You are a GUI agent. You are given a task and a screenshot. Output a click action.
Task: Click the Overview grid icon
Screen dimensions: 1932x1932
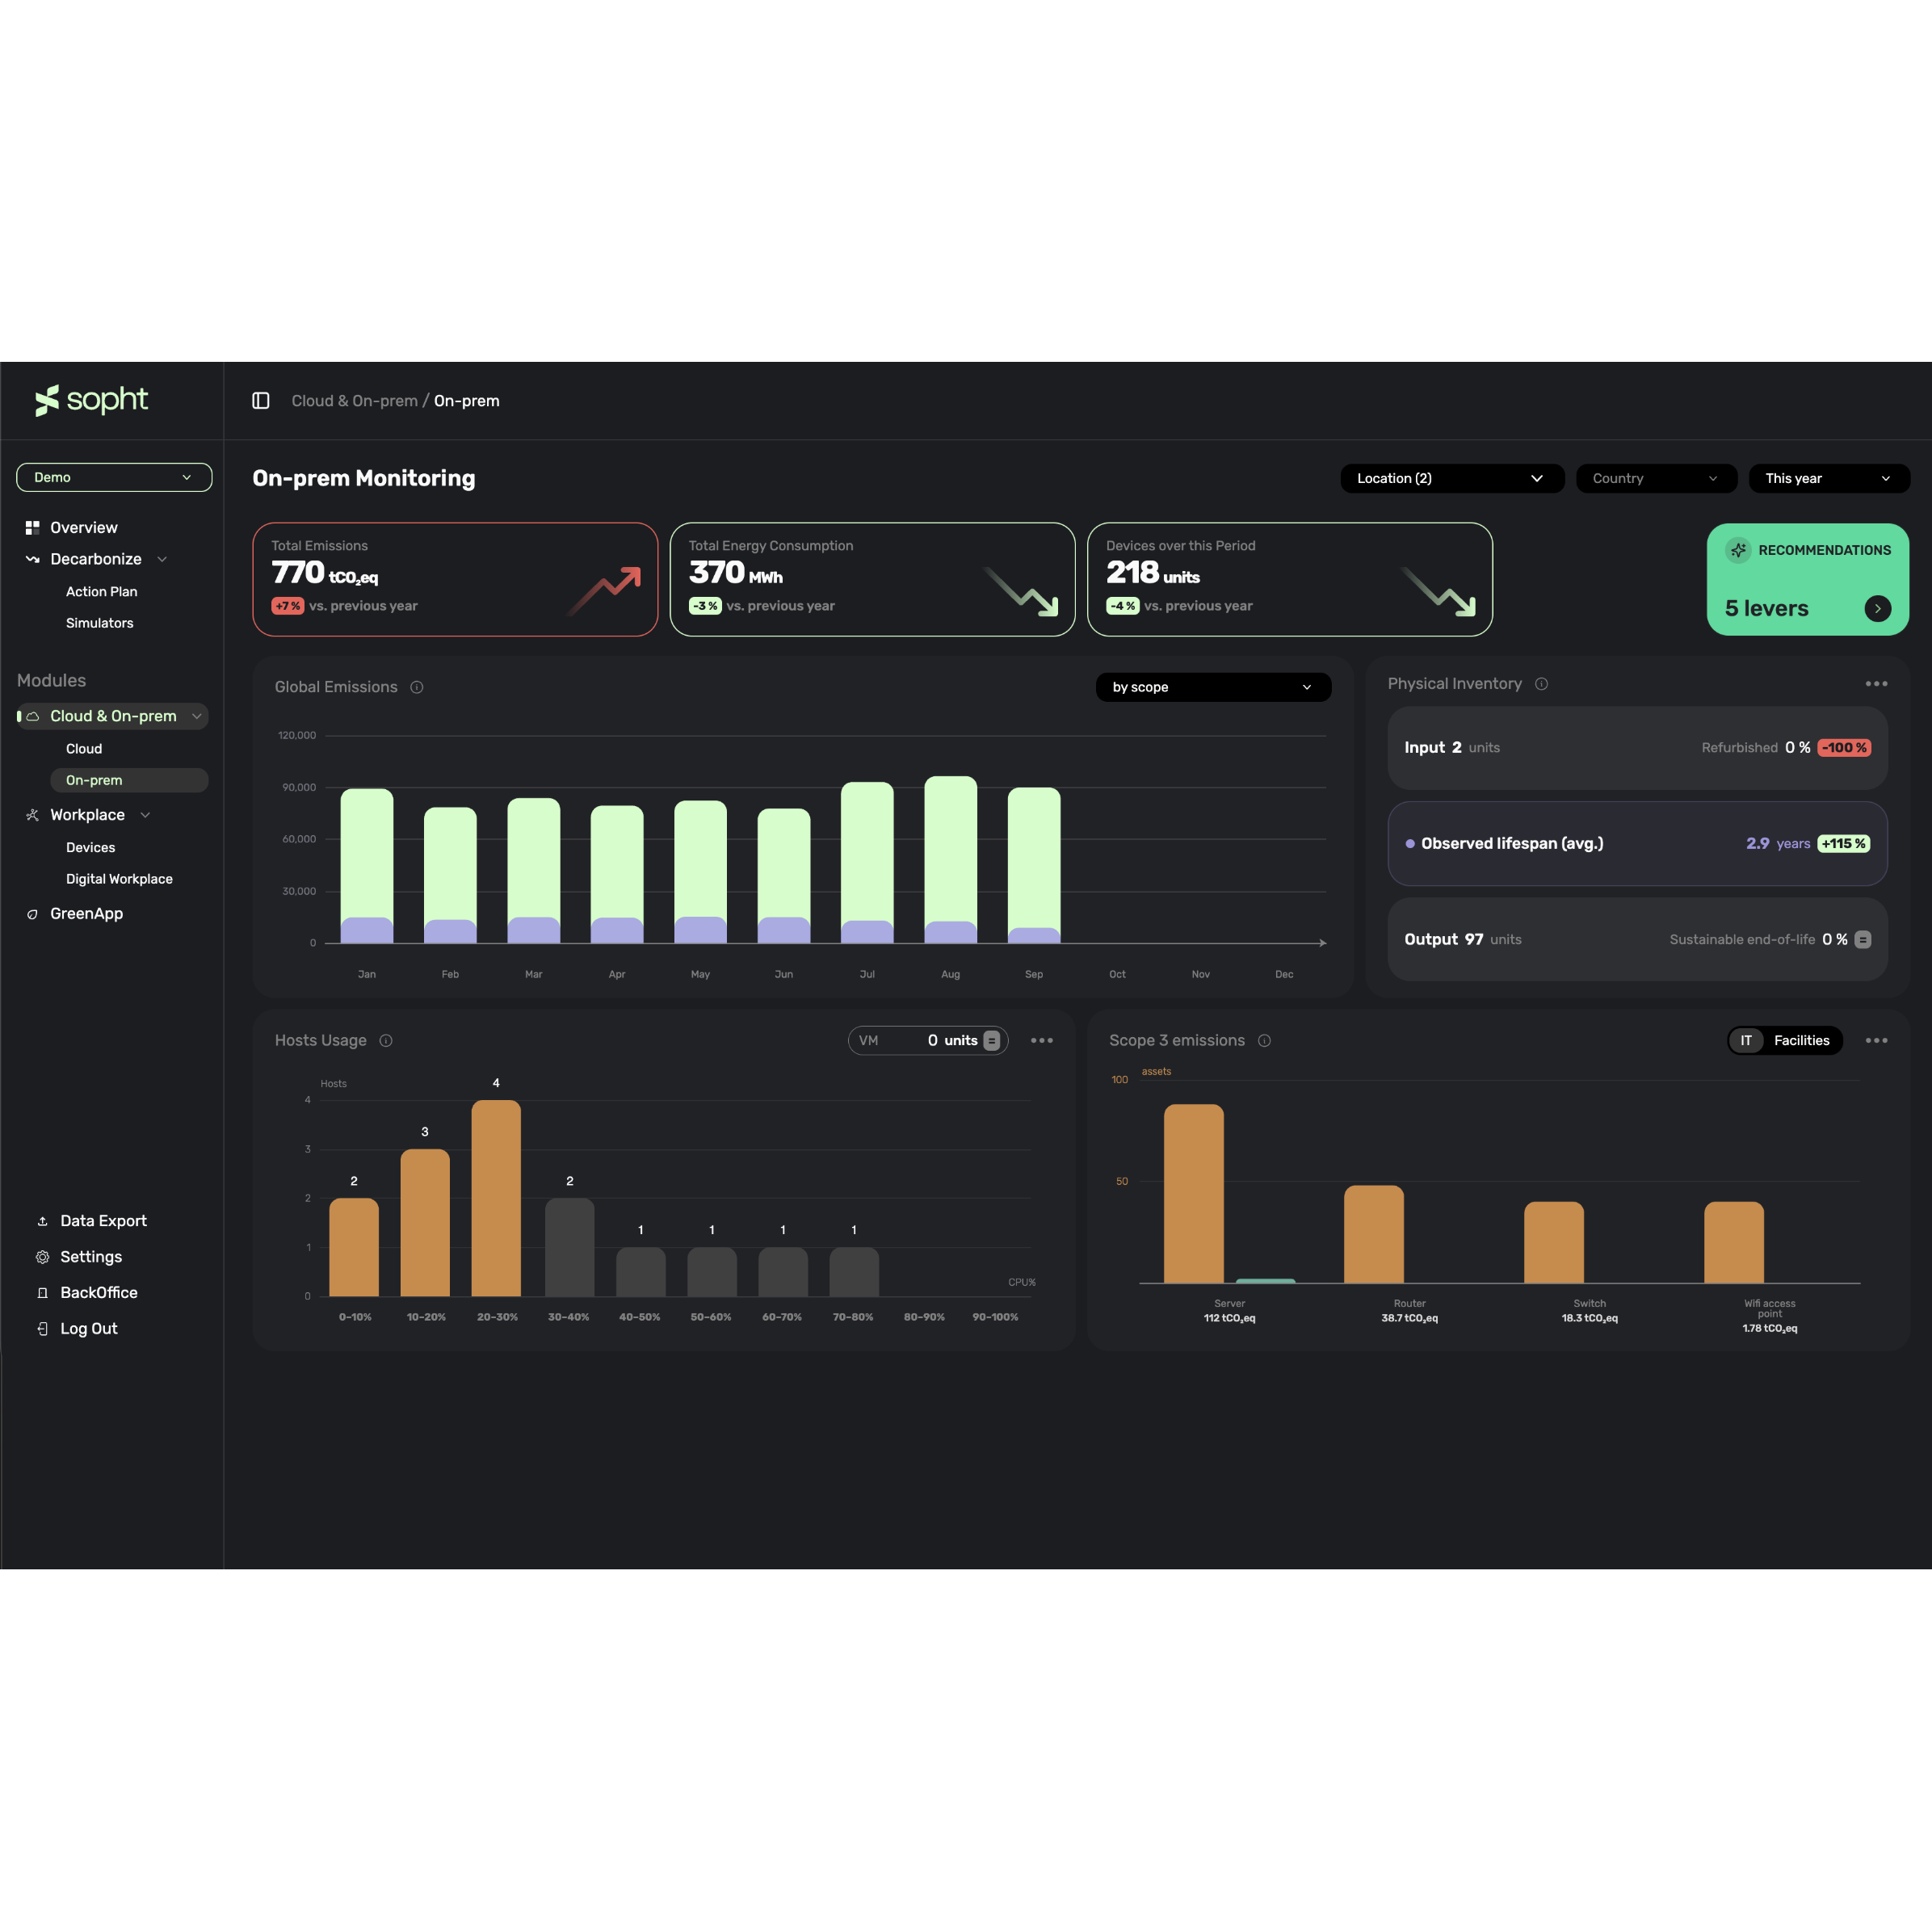pos(32,527)
